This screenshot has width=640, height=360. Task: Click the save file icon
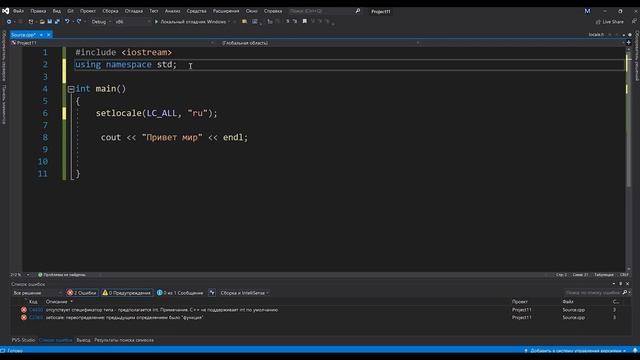click(x=49, y=22)
